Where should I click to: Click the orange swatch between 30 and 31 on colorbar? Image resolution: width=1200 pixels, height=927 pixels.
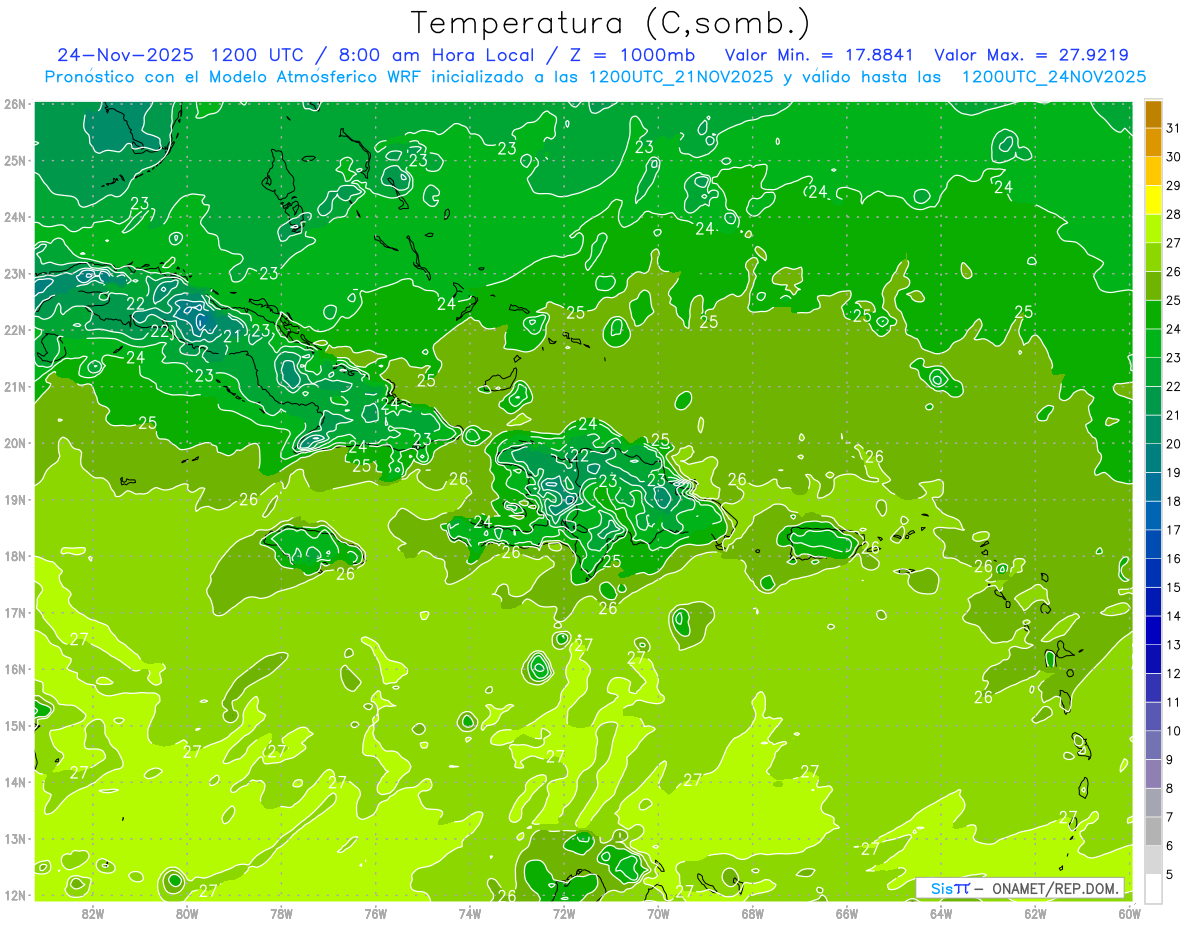click(x=1153, y=143)
